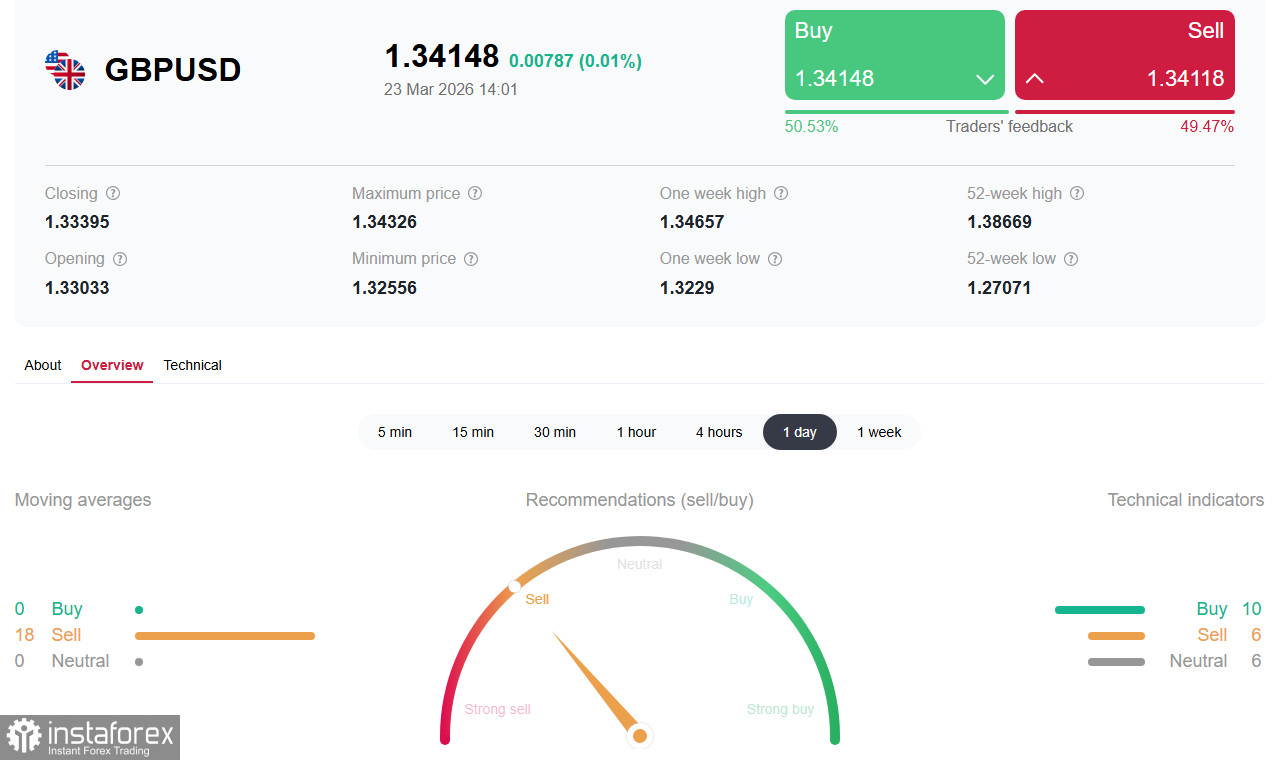Click the red Sell button

tap(1125, 55)
